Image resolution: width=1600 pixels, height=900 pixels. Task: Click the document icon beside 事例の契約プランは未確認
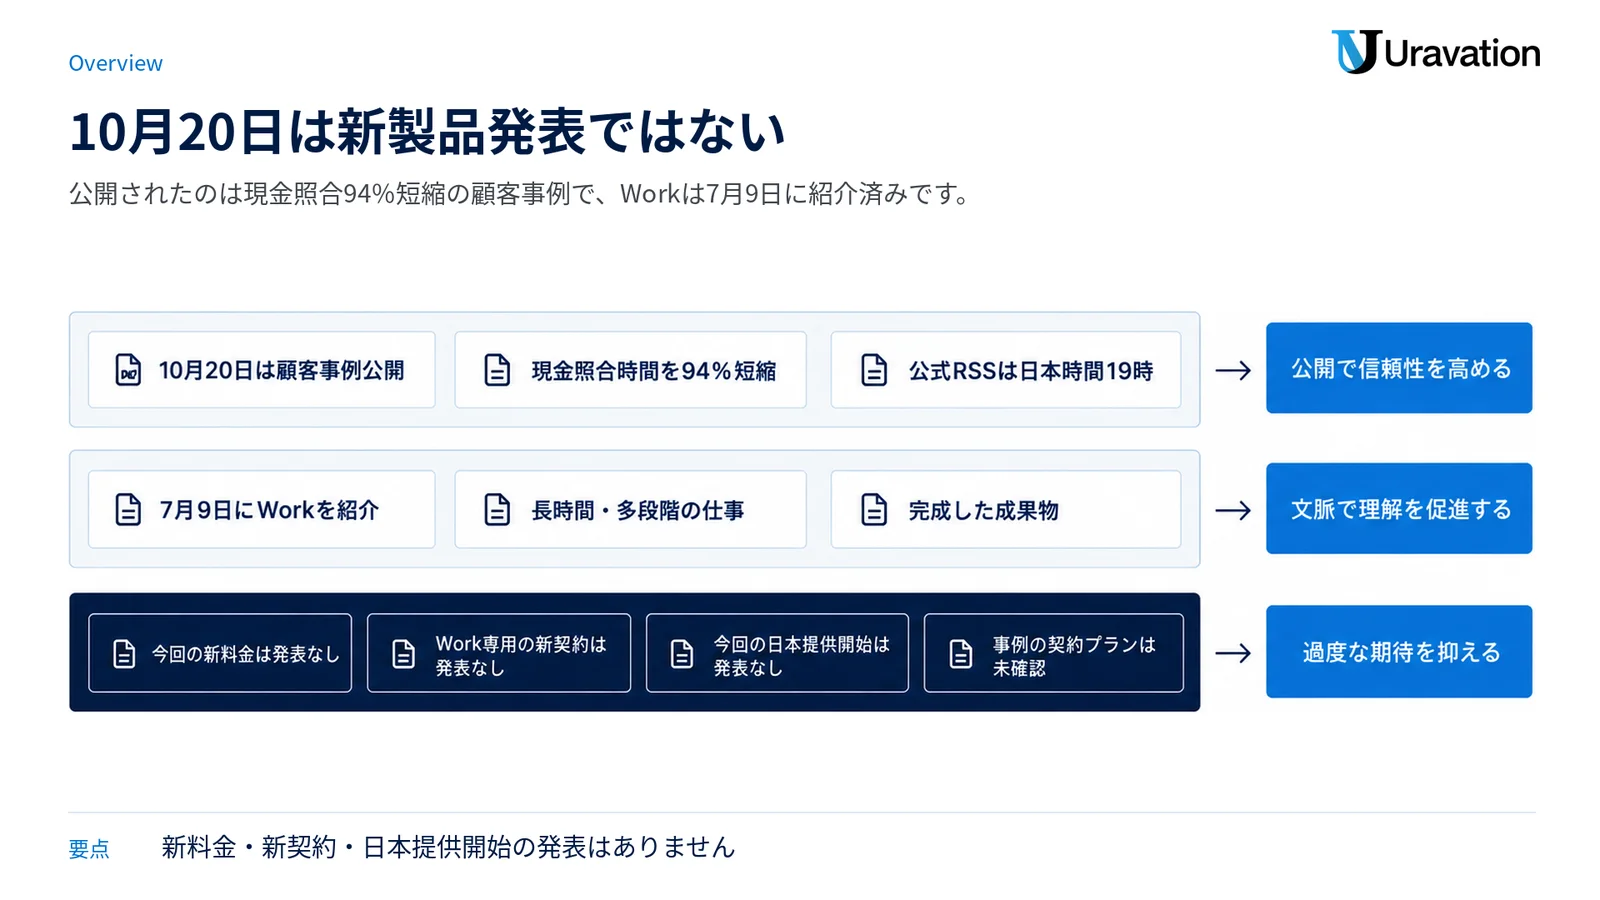(x=960, y=654)
